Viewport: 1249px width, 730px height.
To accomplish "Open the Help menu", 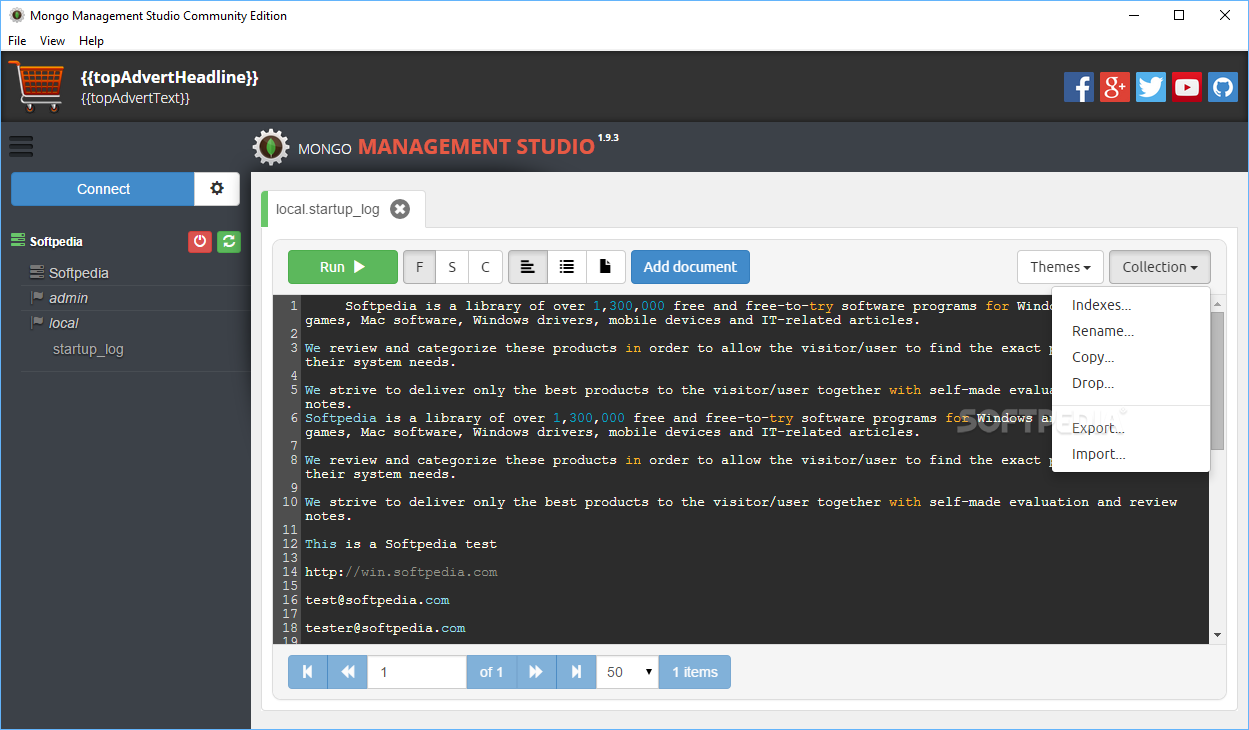I will coord(91,41).
